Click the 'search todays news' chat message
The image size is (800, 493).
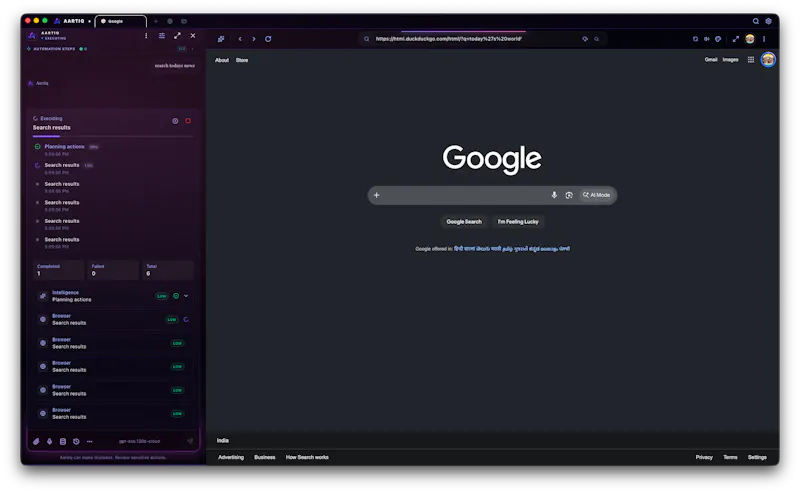174,65
